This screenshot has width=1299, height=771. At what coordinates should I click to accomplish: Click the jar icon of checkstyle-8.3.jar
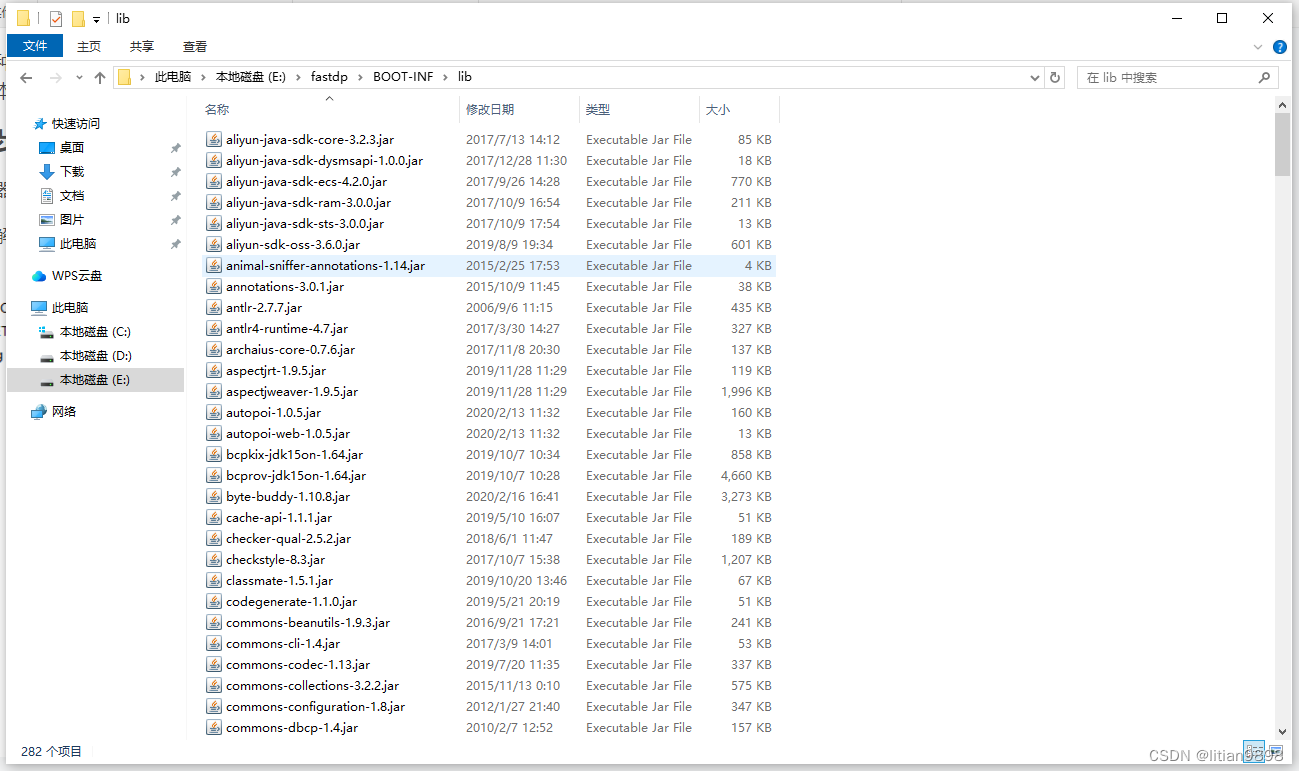[213, 560]
